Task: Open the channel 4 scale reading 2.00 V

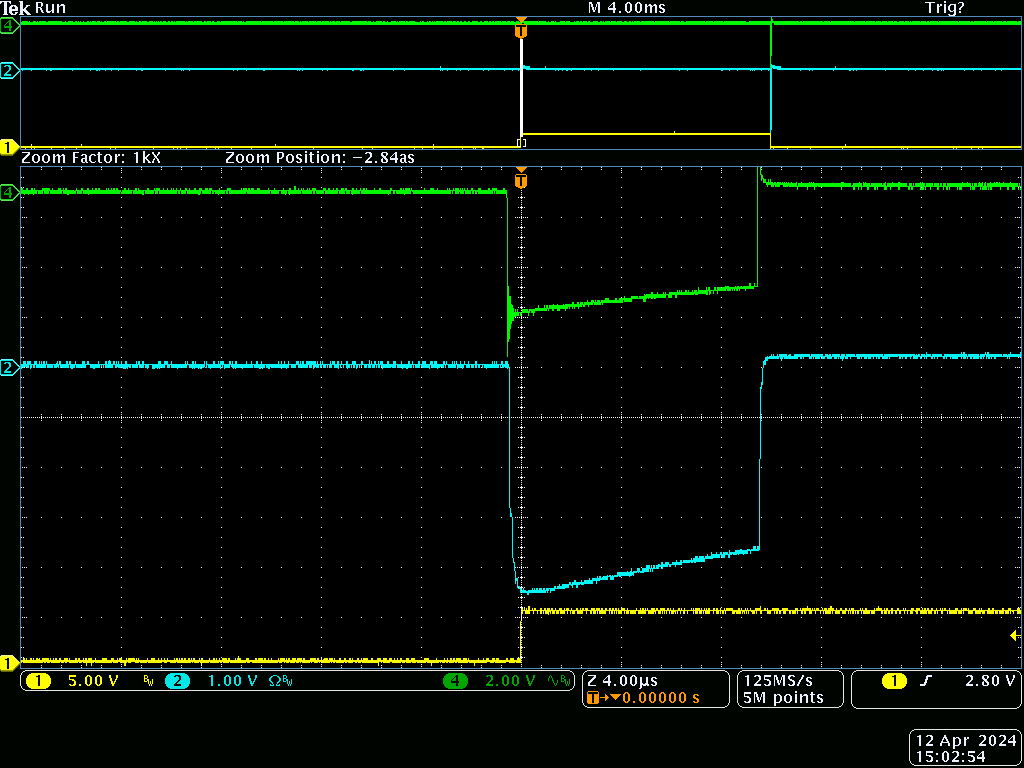Action: point(512,681)
